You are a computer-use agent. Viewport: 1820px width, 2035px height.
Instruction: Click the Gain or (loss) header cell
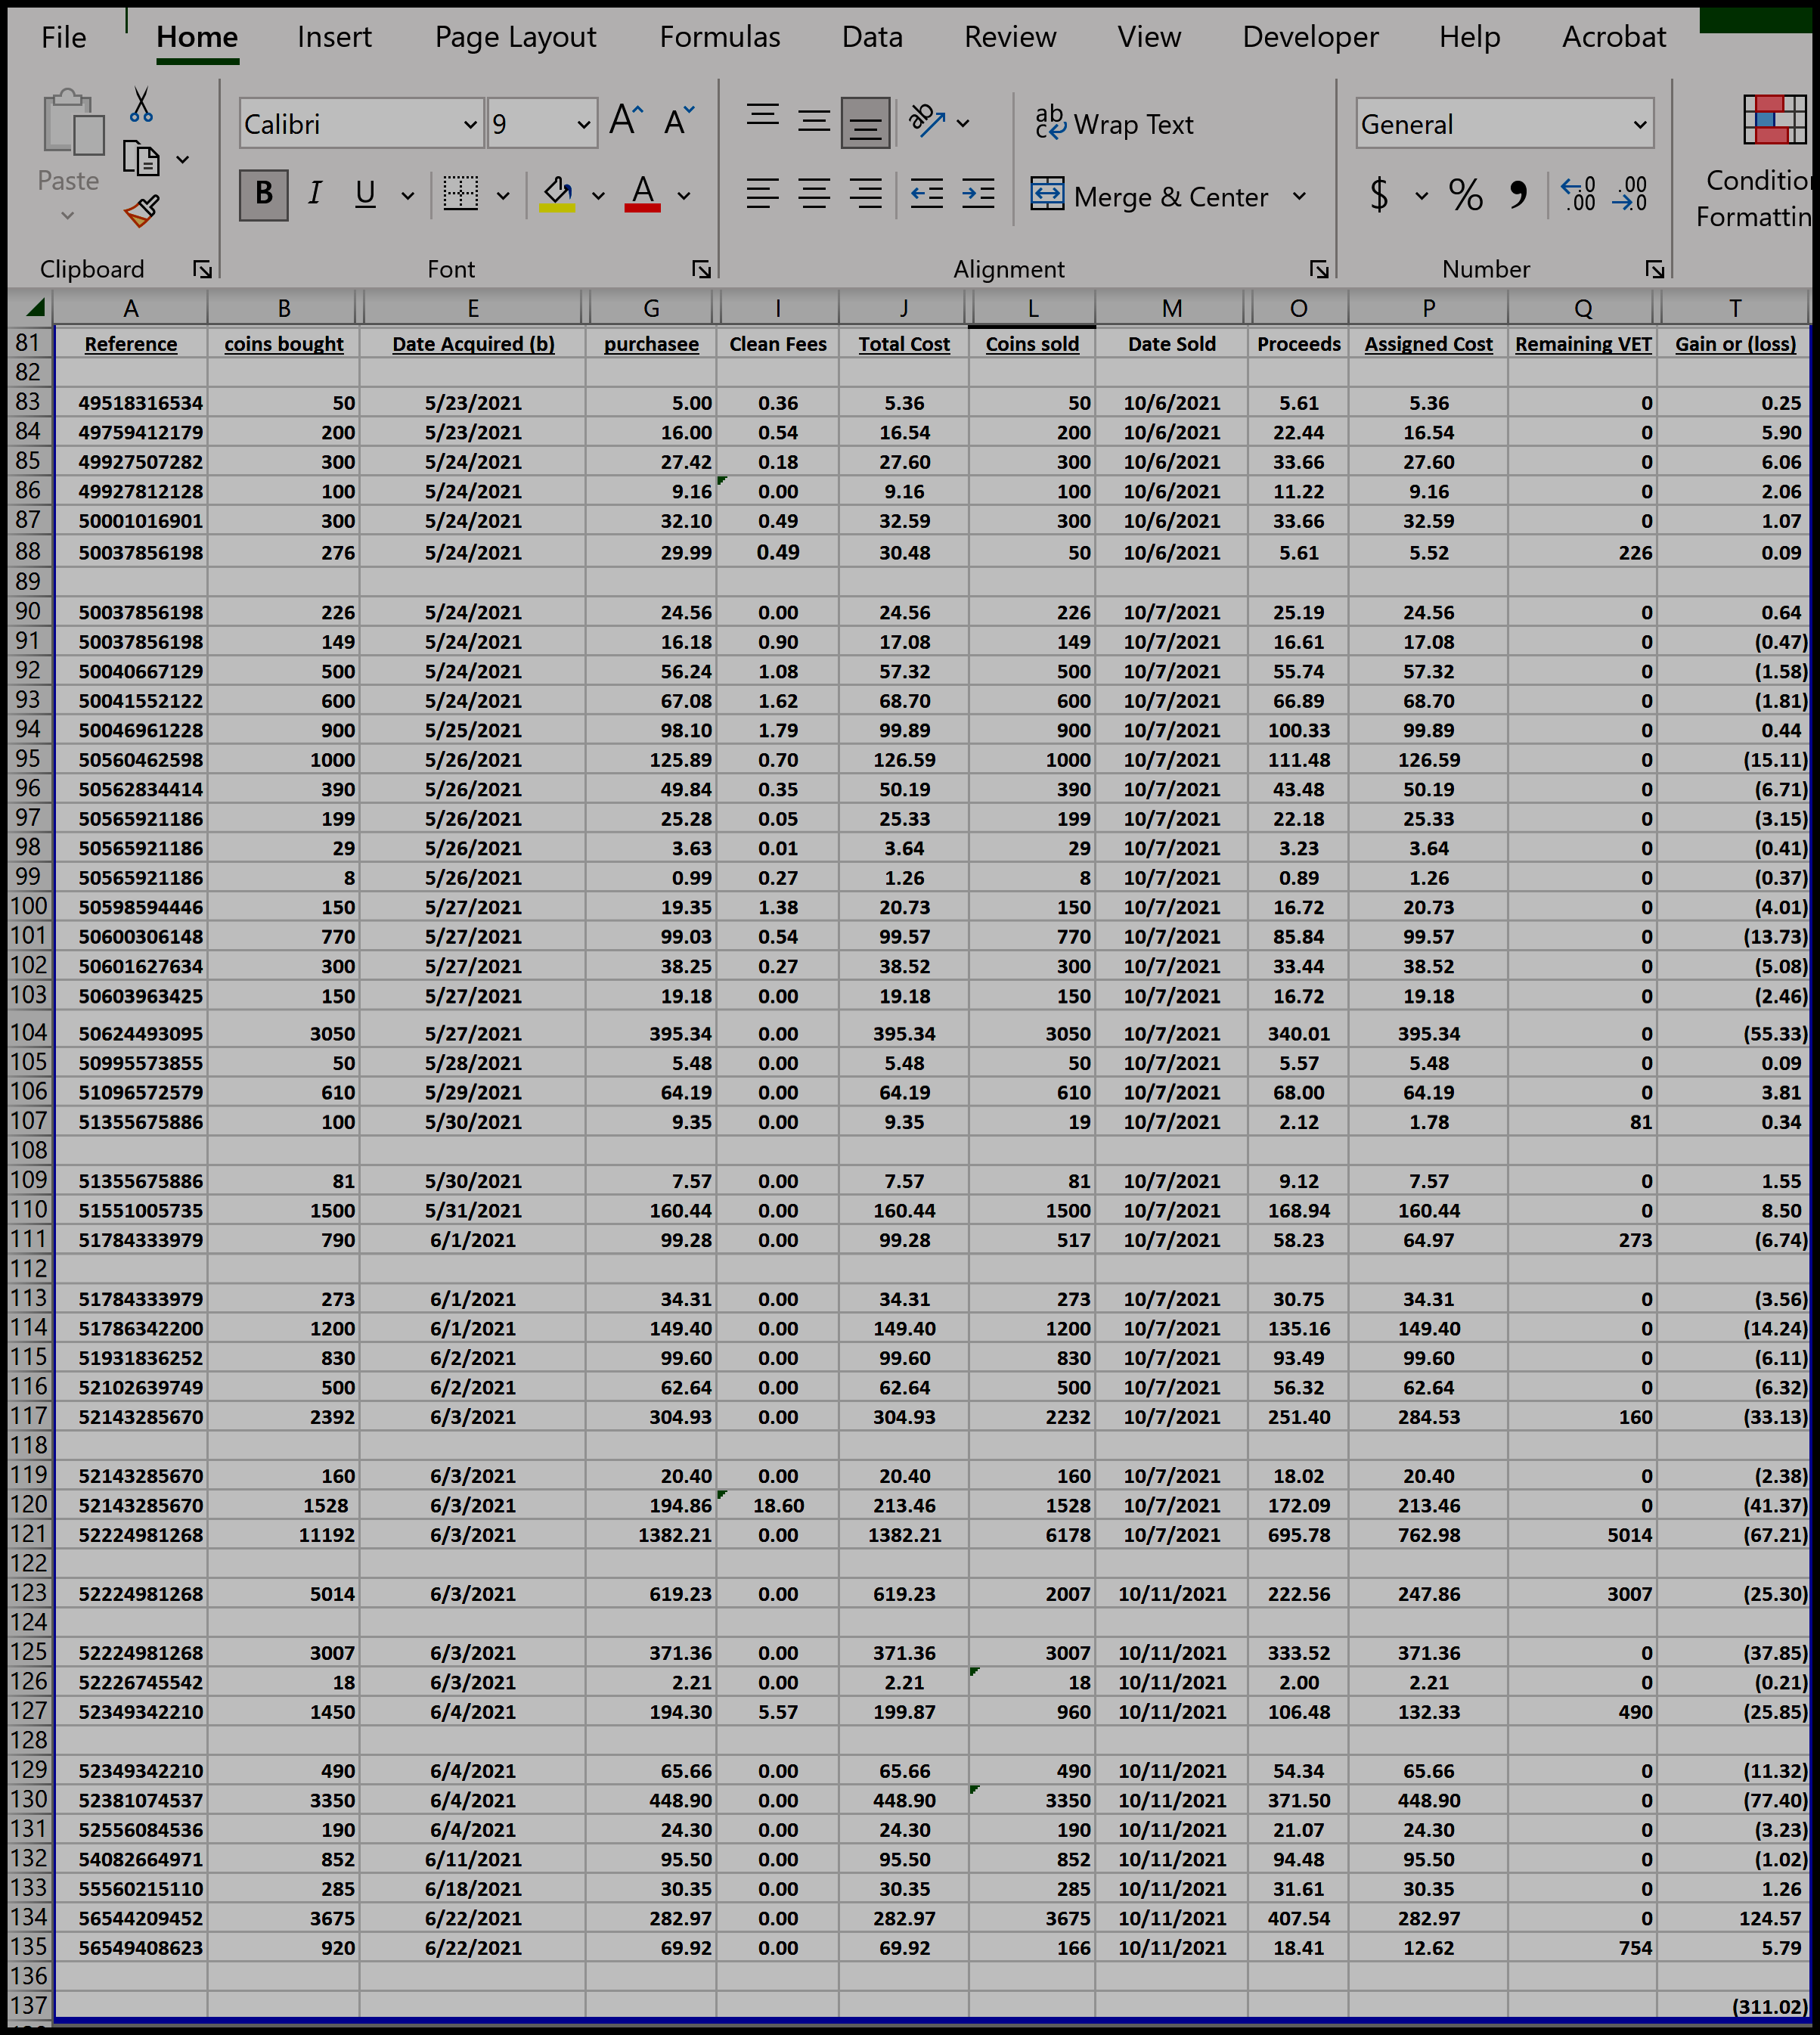[1734, 344]
